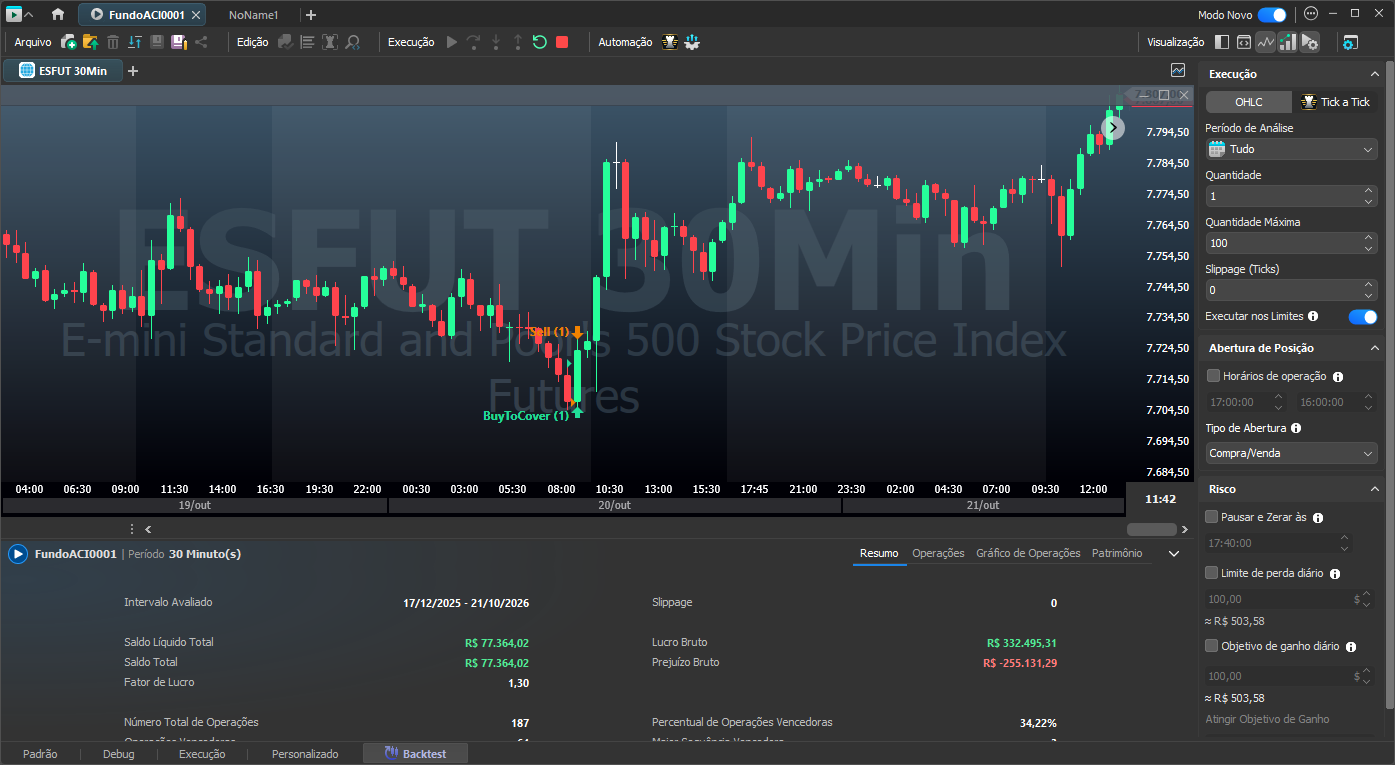Switch to the Patrimônio tab

pyautogui.click(x=1117, y=553)
